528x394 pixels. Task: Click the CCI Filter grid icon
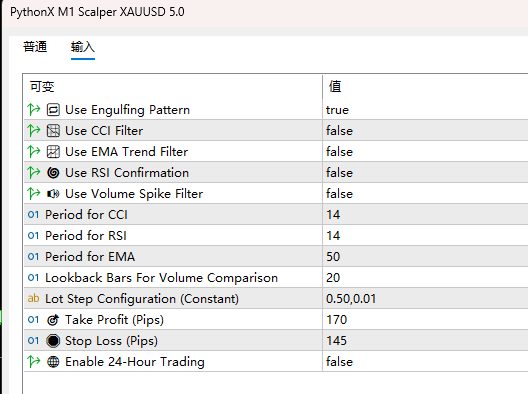pos(53,131)
